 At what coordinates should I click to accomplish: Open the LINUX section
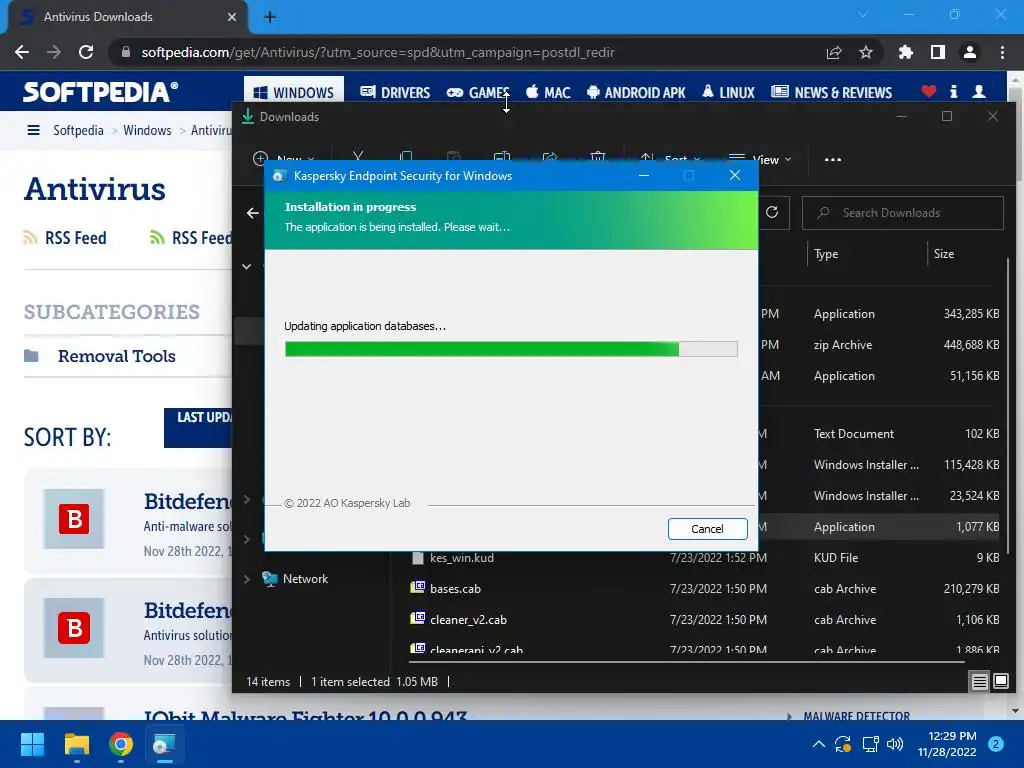click(728, 92)
